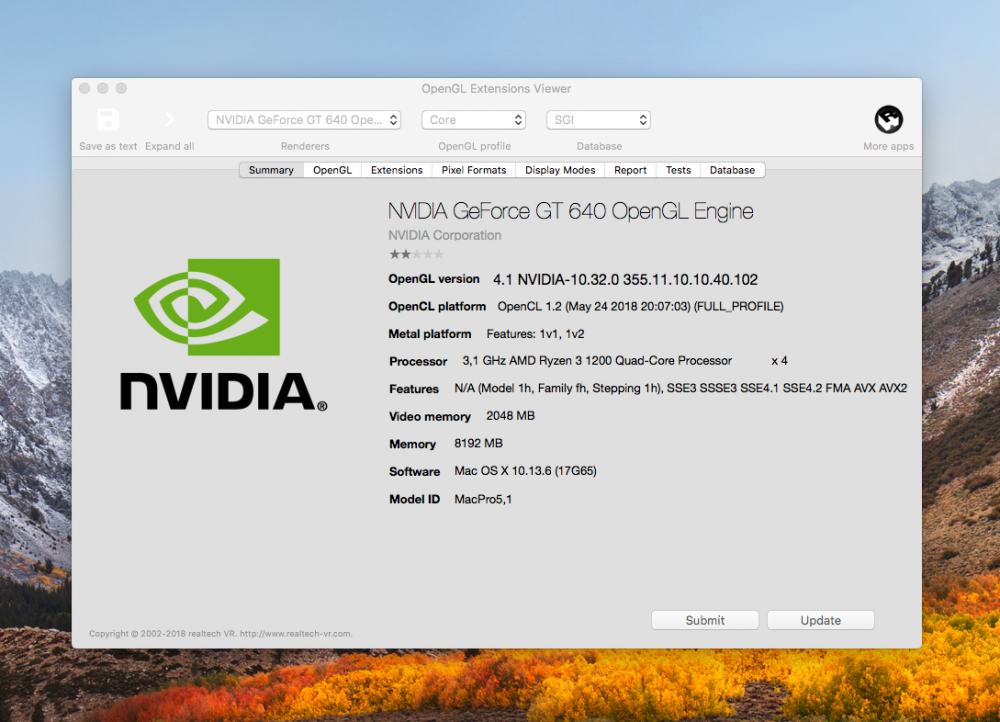This screenshot has width=1000, height=722.
Task: Click the heading NVIDIA GeForce GT 640 OpenGL Engine
Action: [571, 211]
